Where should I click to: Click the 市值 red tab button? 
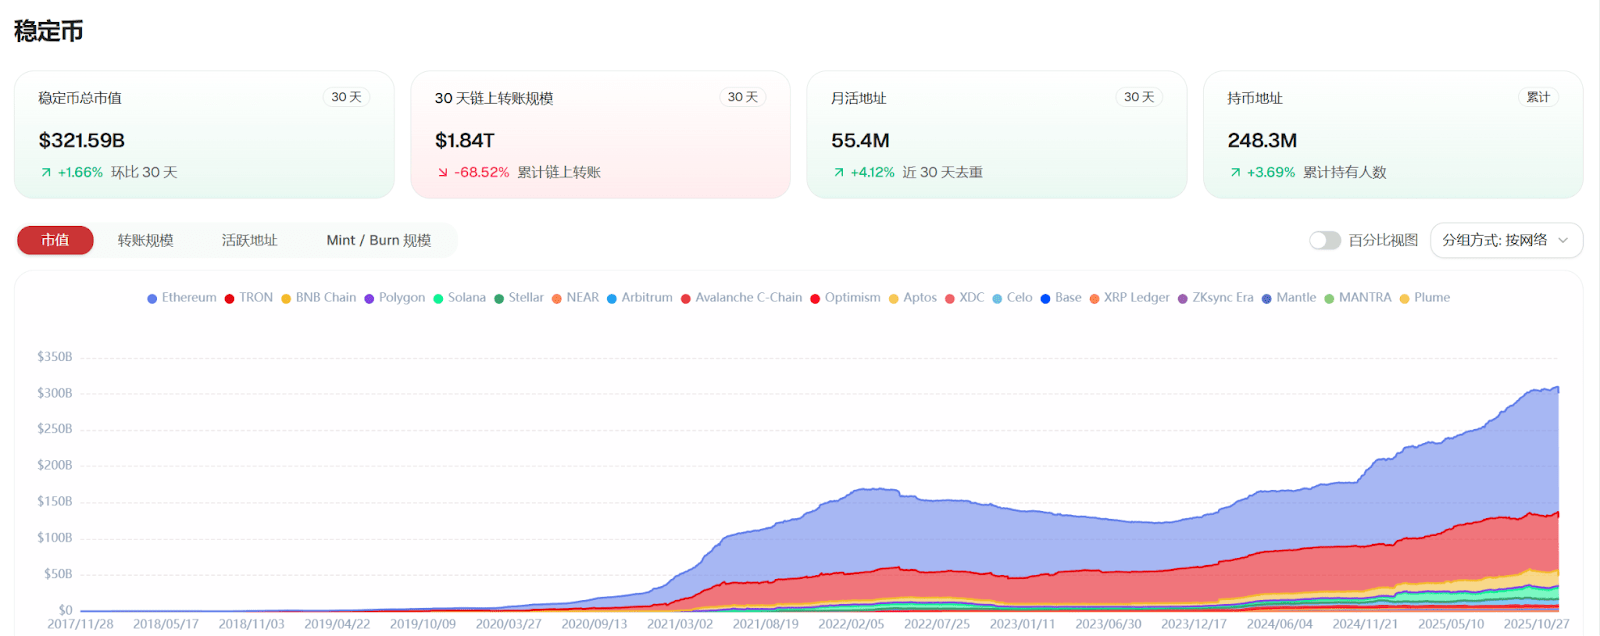(x=55, y=240)
